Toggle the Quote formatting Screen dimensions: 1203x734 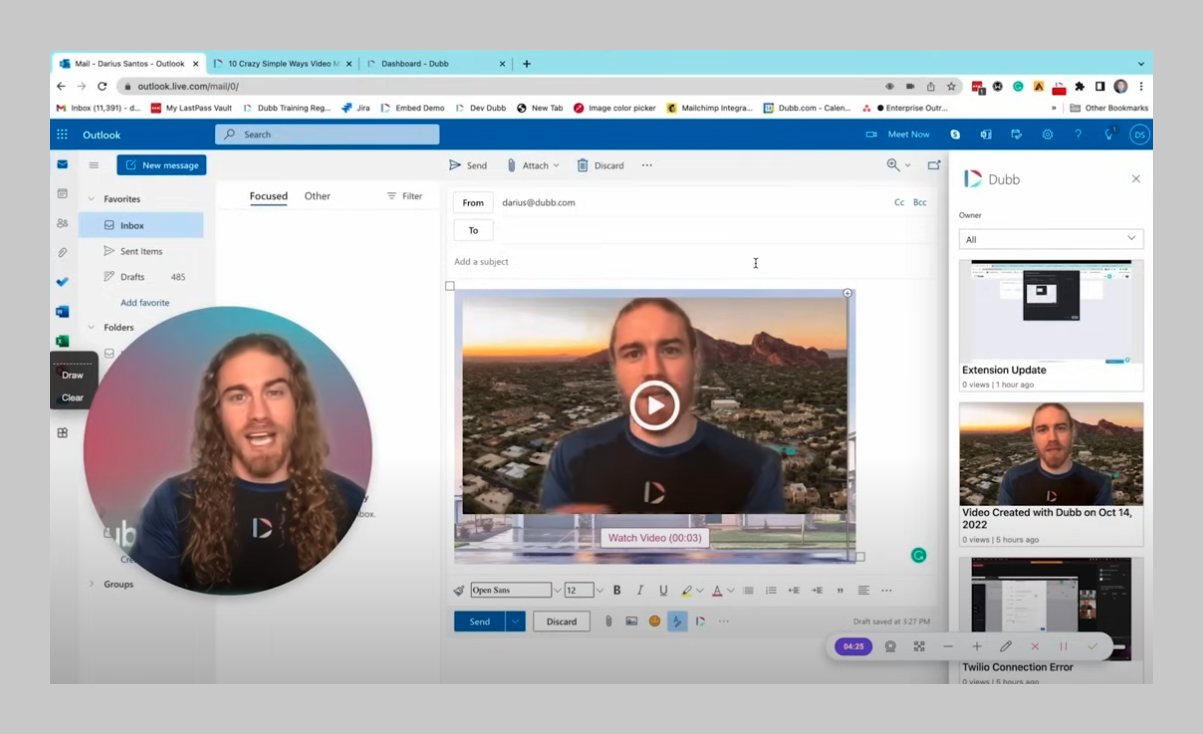(840, 590)
